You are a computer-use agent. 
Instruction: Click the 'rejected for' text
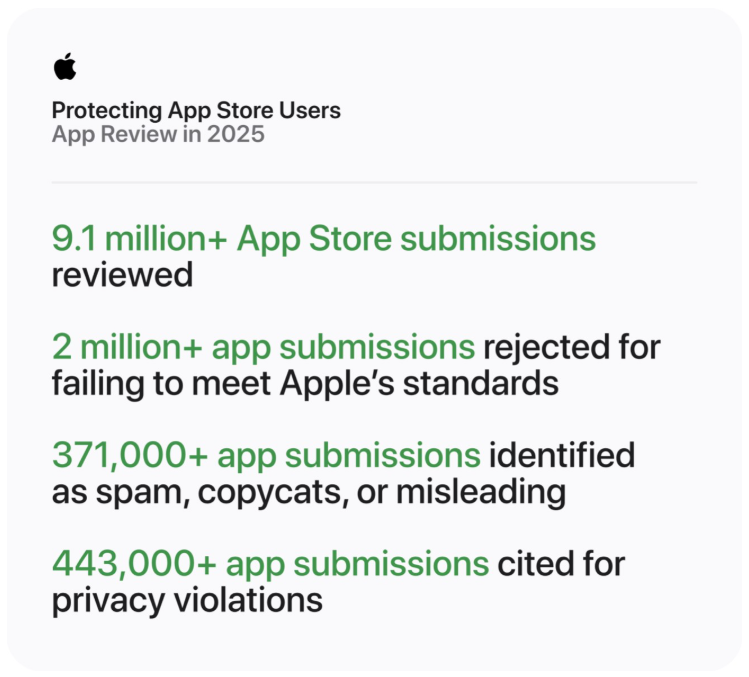[572, 349]
